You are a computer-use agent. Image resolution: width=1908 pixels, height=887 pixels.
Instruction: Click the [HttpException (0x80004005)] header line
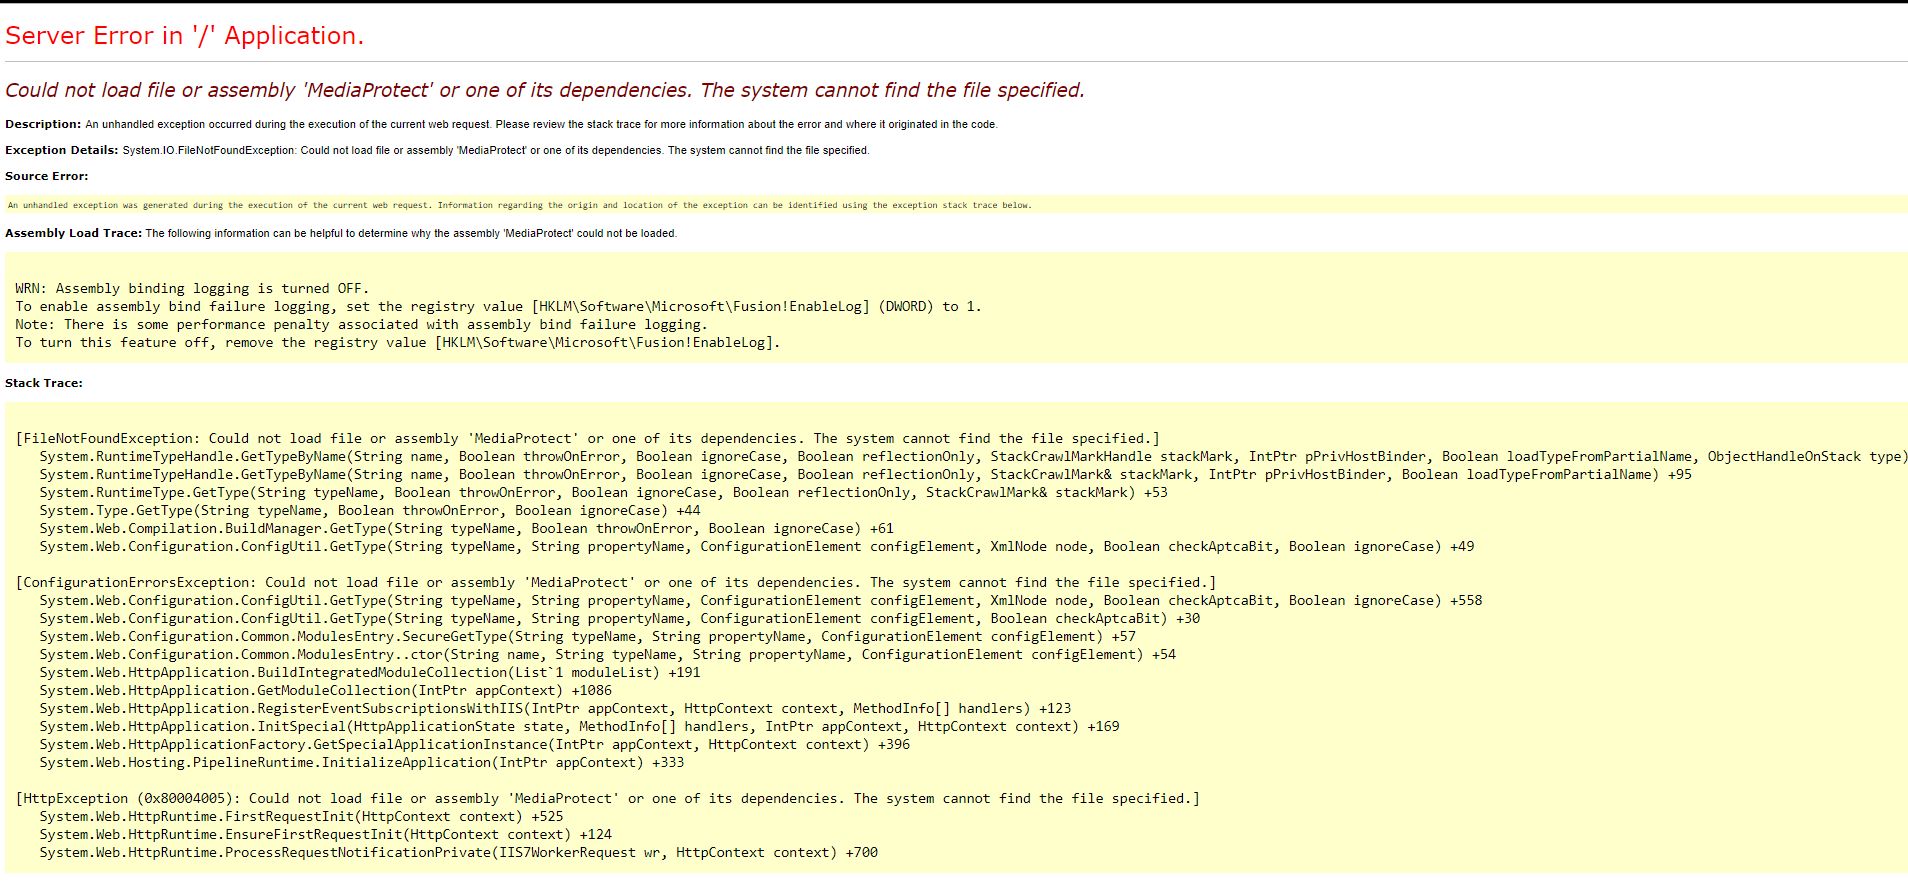coord(607,798)
